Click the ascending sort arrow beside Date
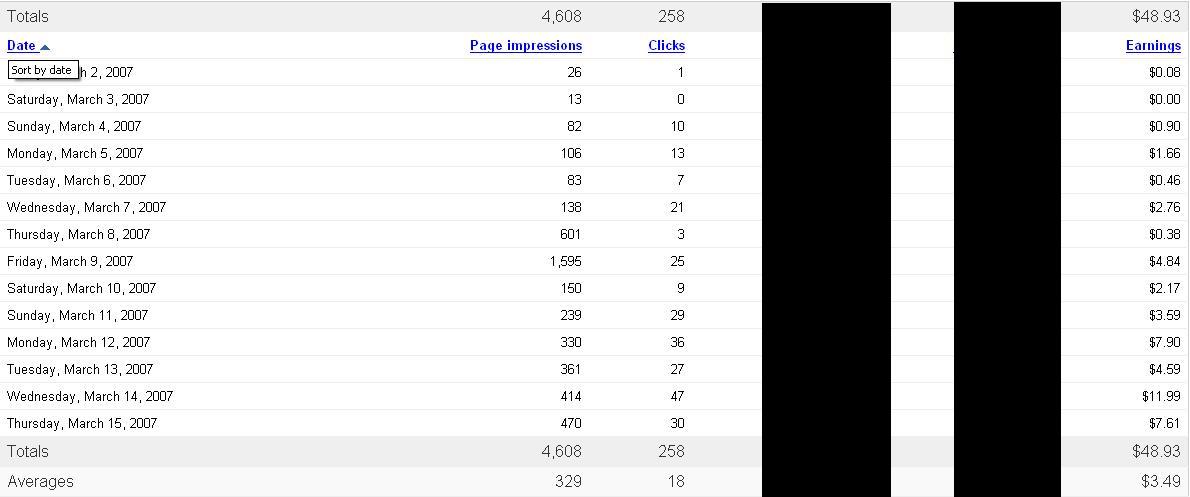Viewport: 1190px width, 497px height. (x=45, y=47)
